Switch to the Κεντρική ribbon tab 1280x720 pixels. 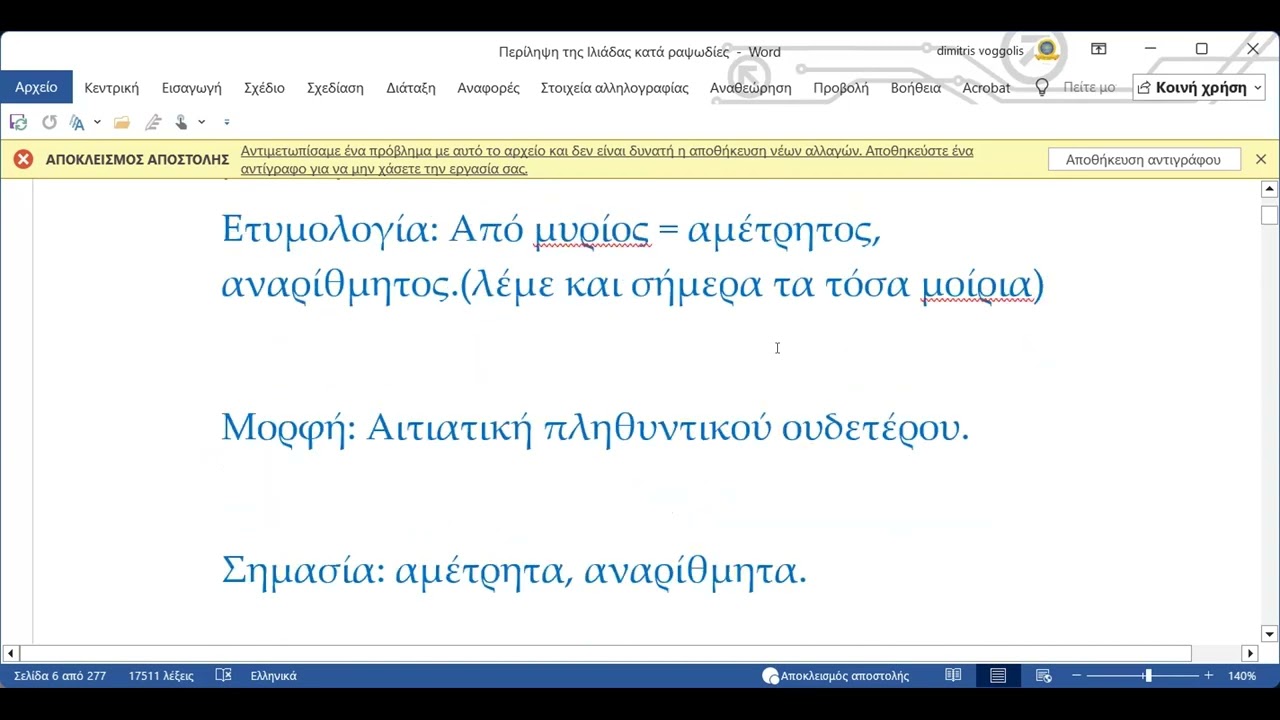(111, 88)
